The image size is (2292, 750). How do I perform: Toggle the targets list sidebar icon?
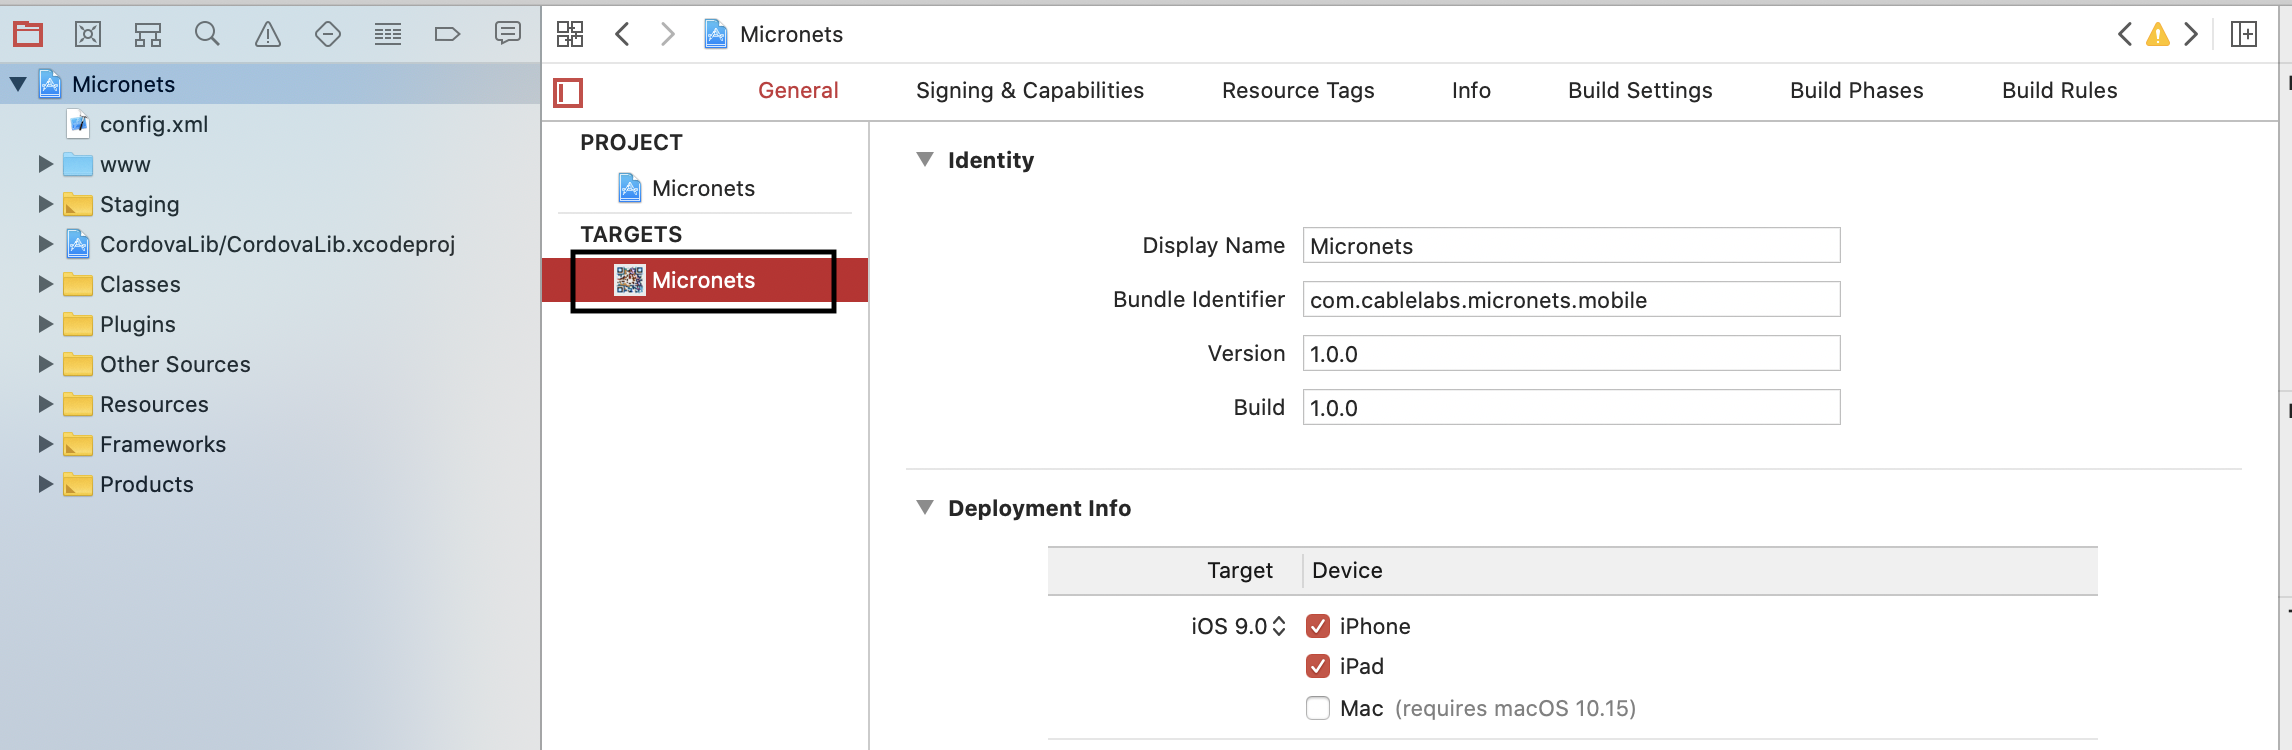click(568, 93)
